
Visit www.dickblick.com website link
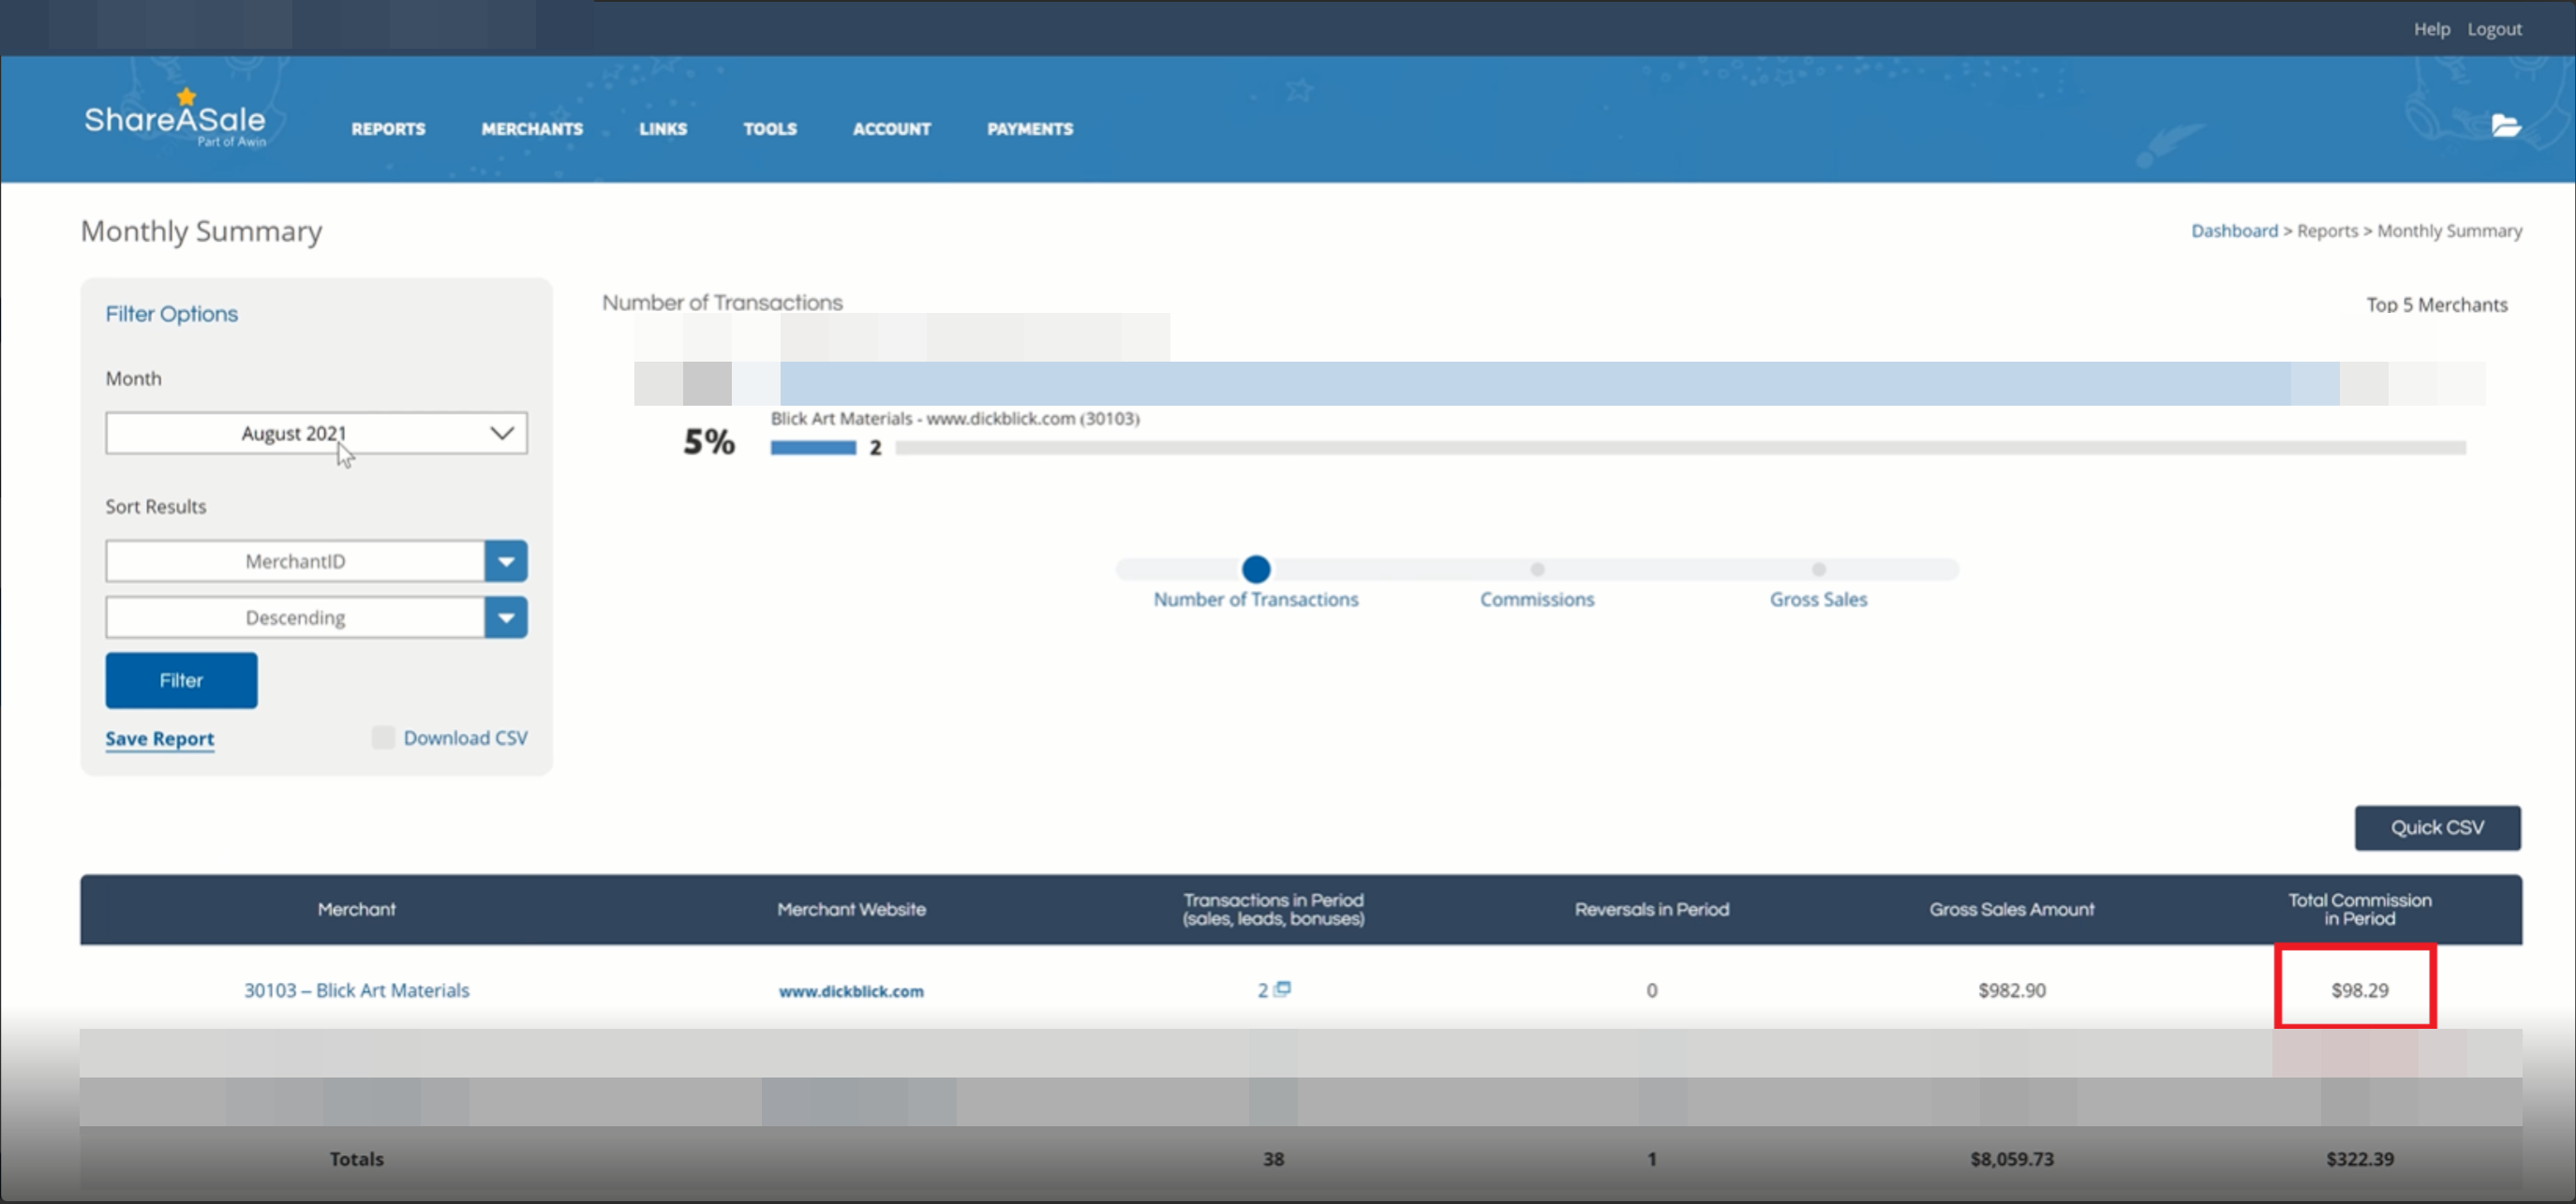coord(851,991)
